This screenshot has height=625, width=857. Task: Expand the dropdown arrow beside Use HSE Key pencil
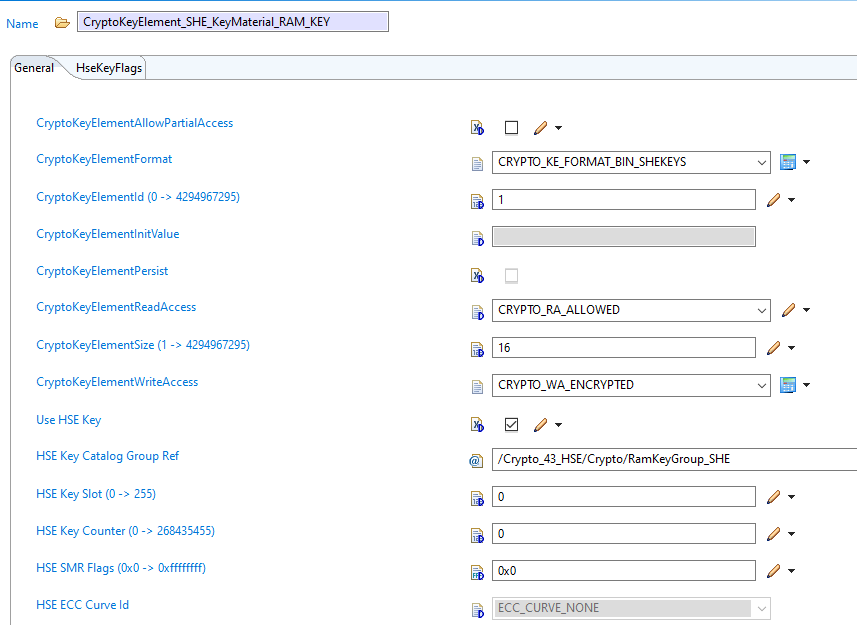click(x=558, y=424)
